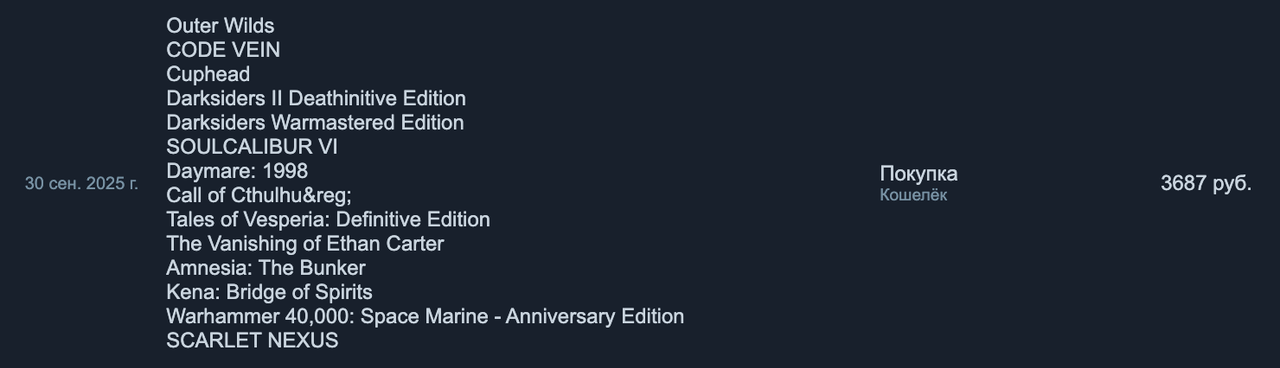Screen dimensions: 1280x368
Task: Open Darksiders II Deathinitive Edition entry
Action: [x=316, y=98]
